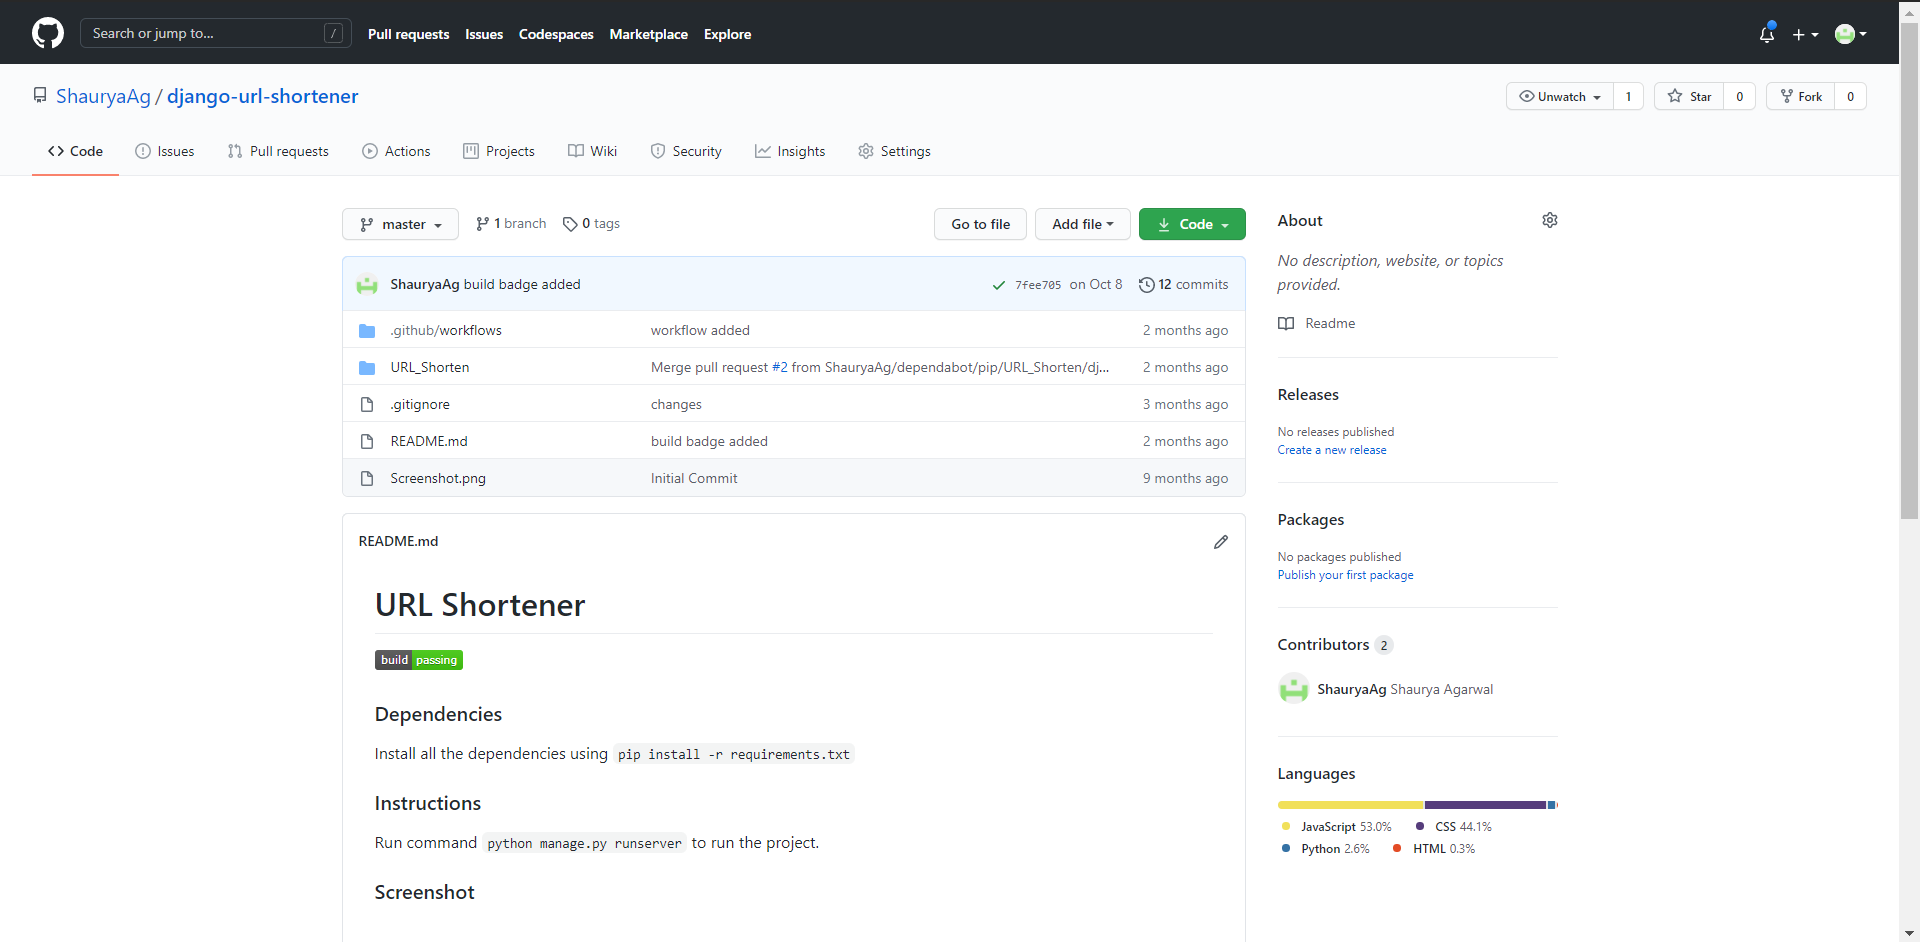Click ShauryaAg contributor avatar
1920x942 pixels.
tap(1294, 689)
